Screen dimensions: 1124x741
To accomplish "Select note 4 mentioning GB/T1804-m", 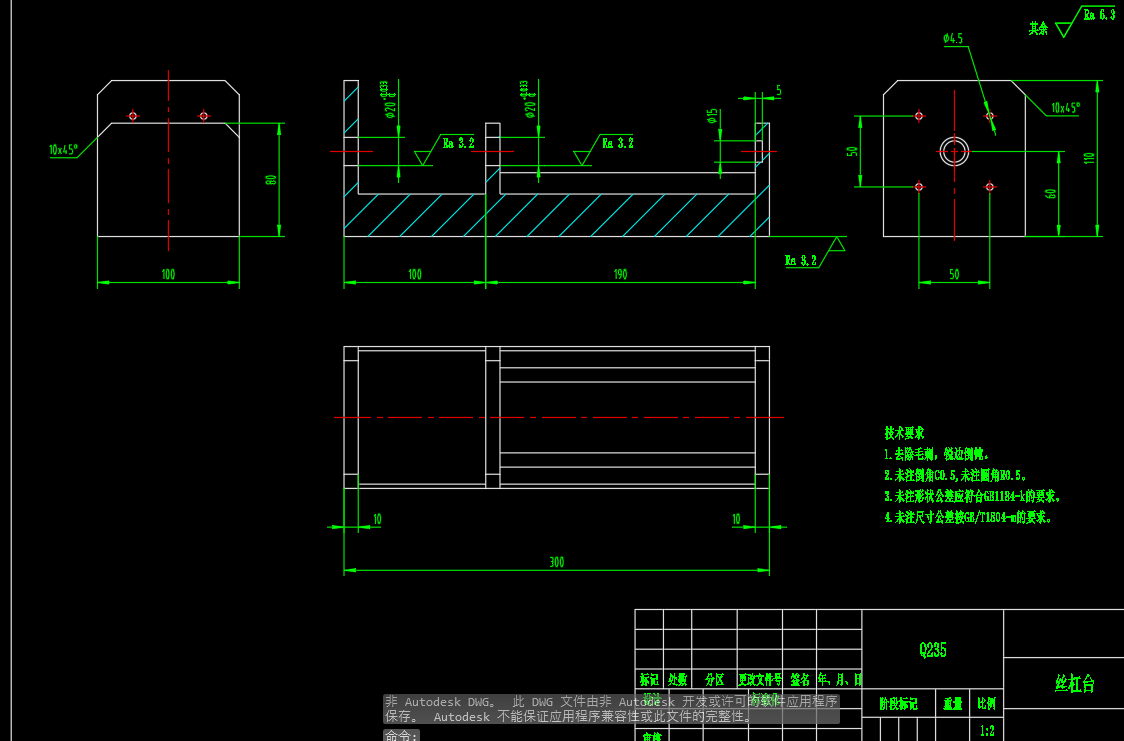I will pyautogui.click(x=968, y=517).
